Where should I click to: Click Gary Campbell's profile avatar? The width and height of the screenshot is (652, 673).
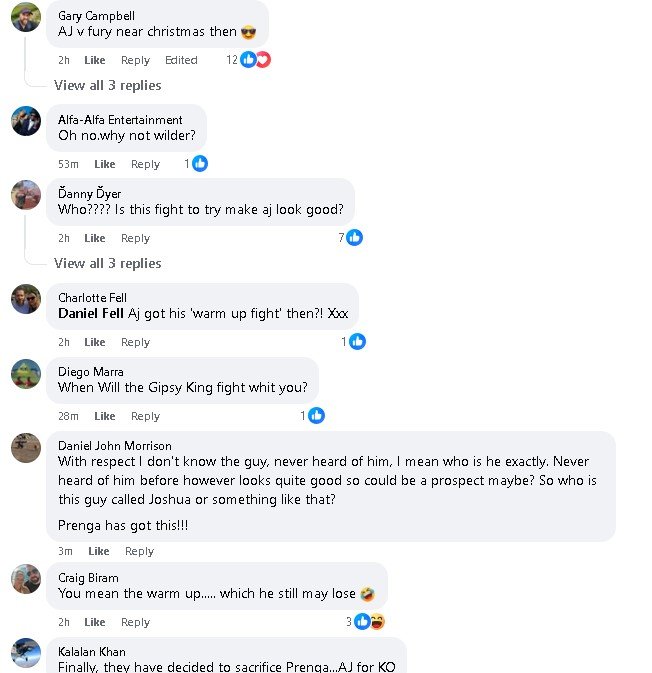coord(26,17)
